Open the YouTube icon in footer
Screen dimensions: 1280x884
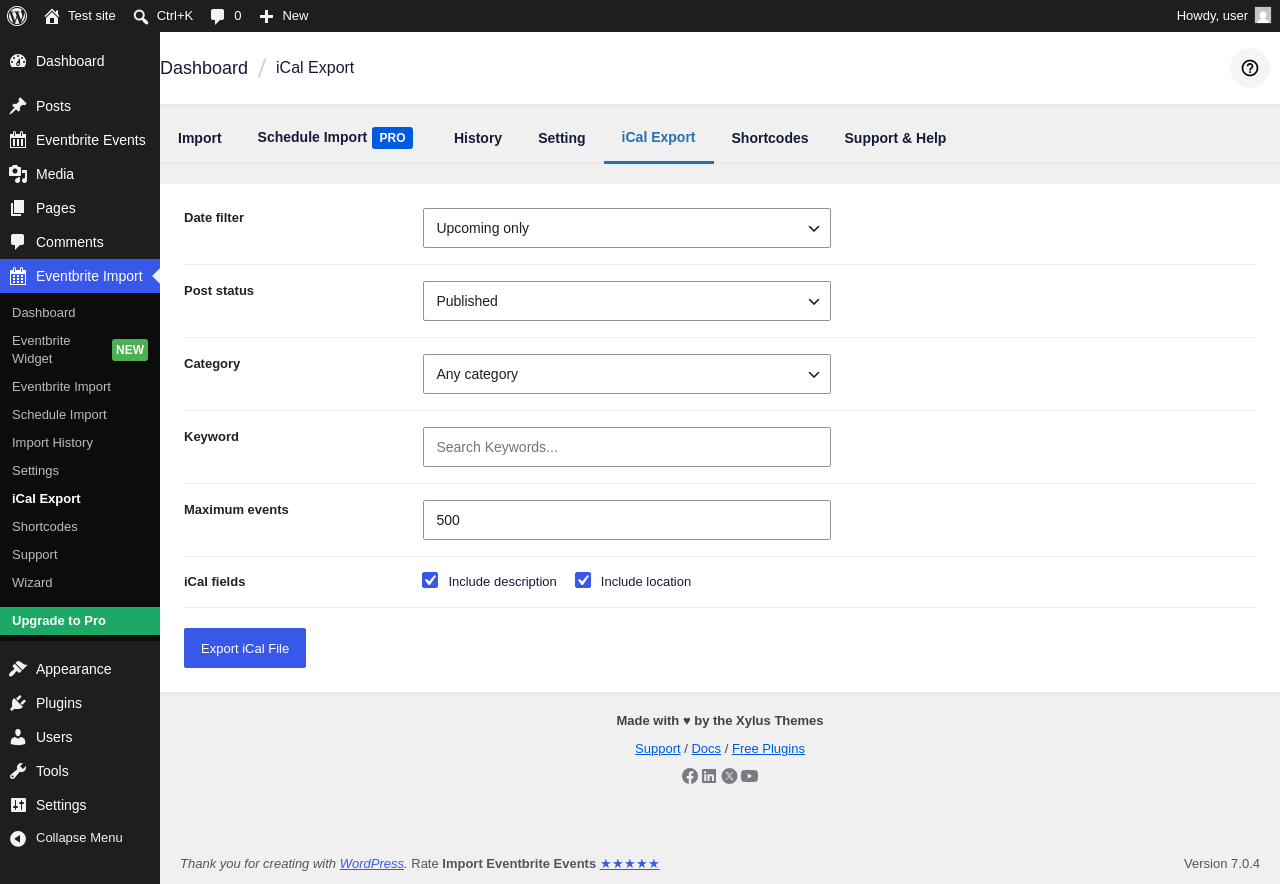point(750,776)
